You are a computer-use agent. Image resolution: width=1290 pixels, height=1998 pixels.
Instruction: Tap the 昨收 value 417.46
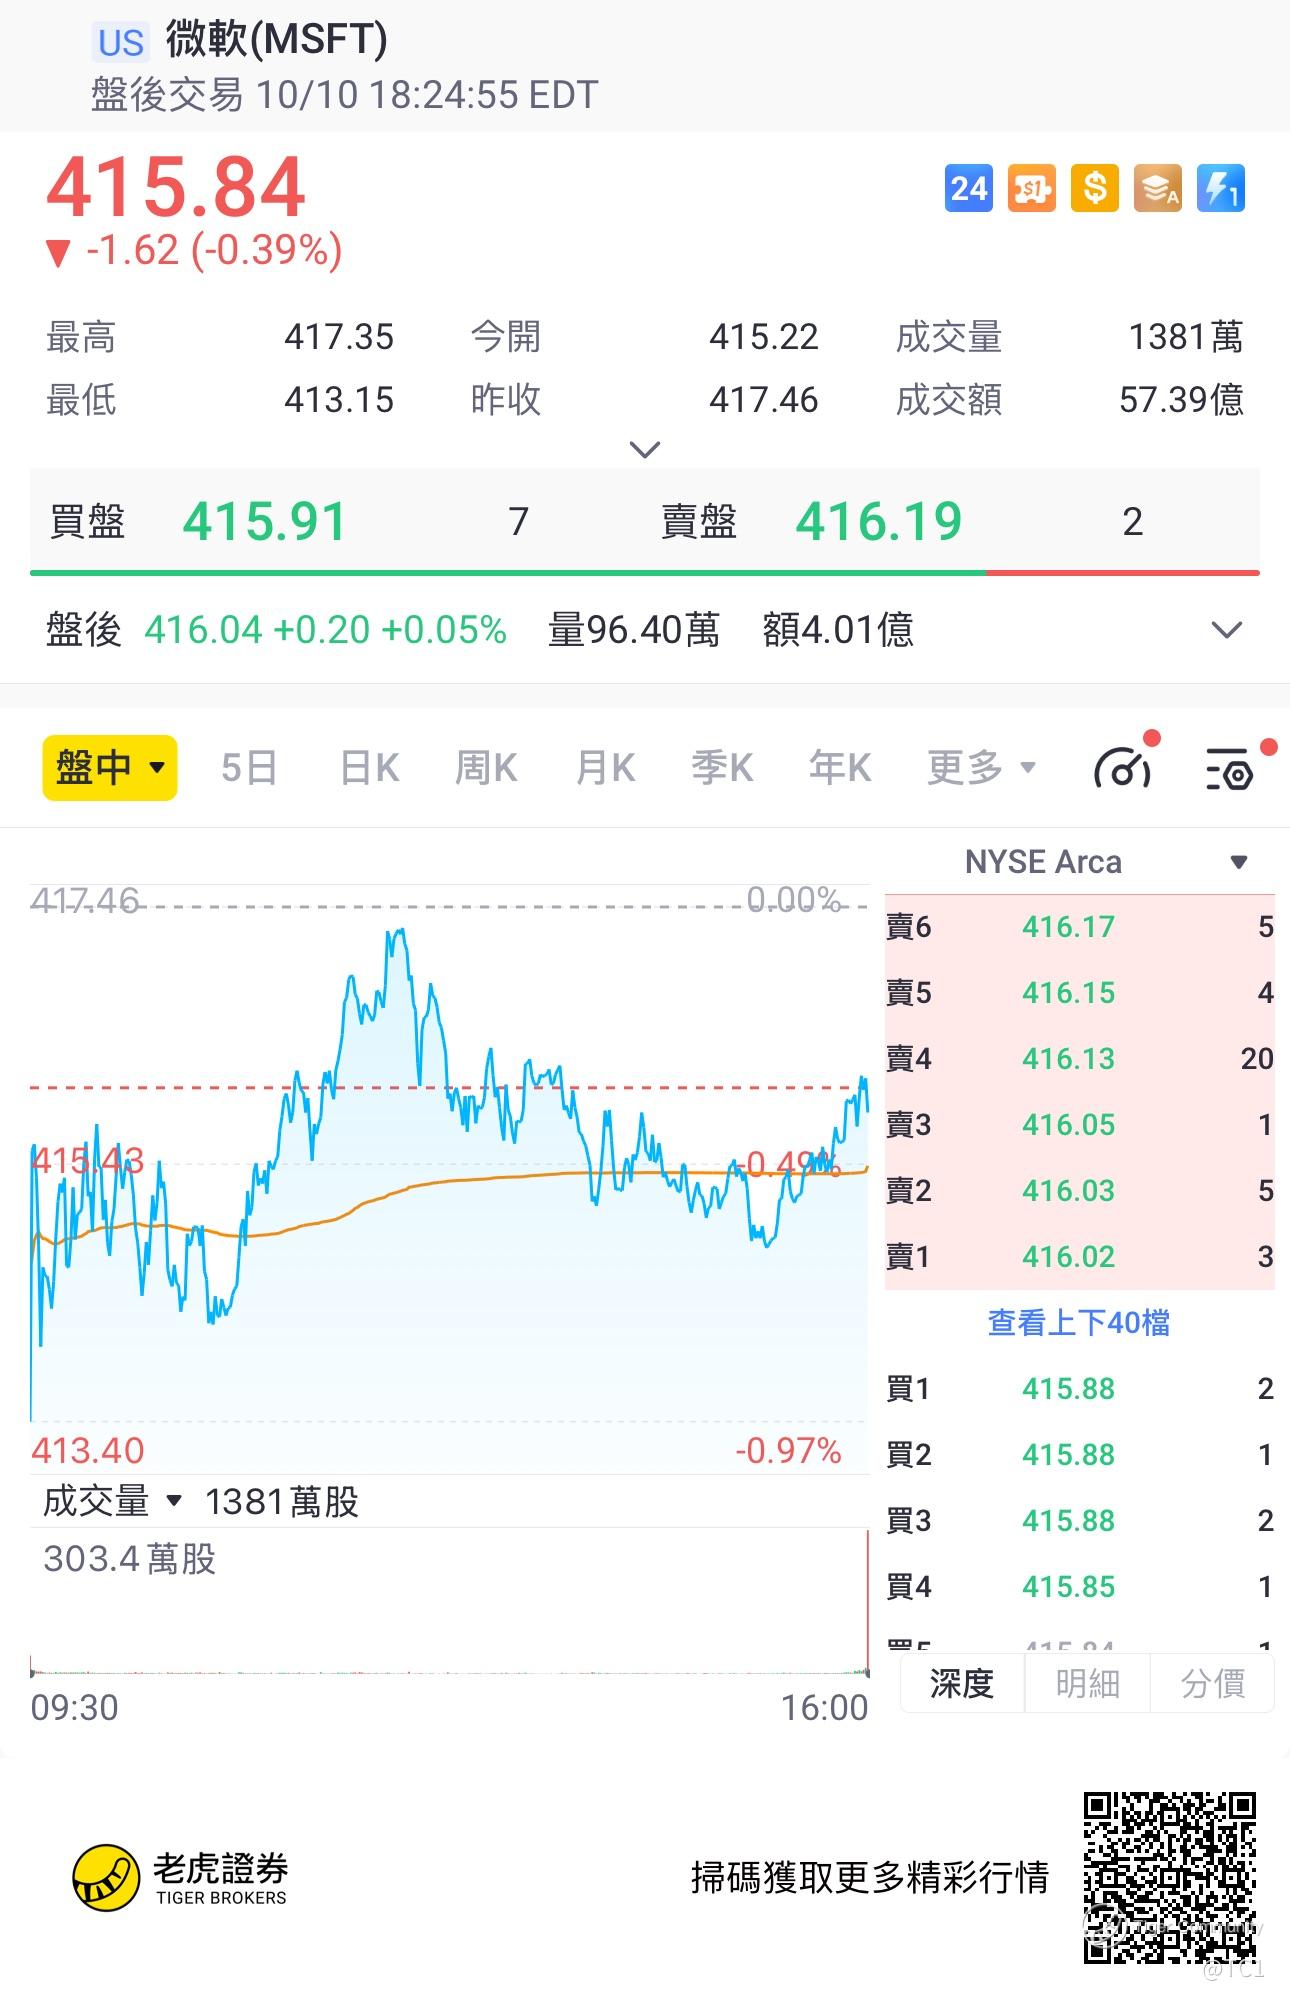764,400
